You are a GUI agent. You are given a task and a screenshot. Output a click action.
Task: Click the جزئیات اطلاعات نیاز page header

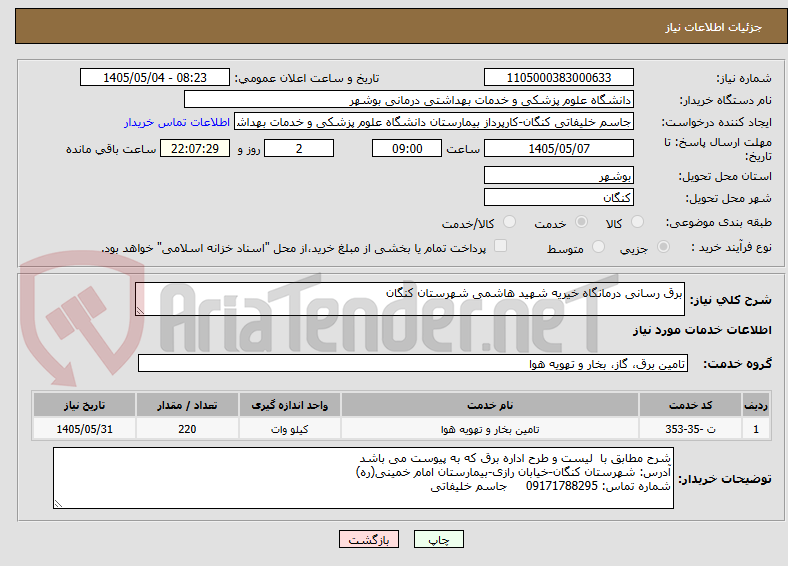[x=714, y=27]
